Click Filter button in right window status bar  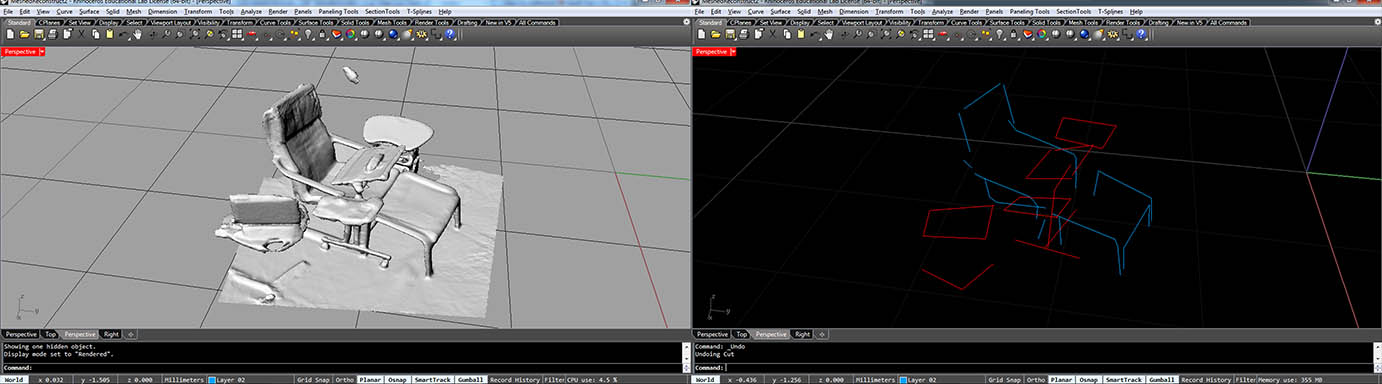point(1245,379)
